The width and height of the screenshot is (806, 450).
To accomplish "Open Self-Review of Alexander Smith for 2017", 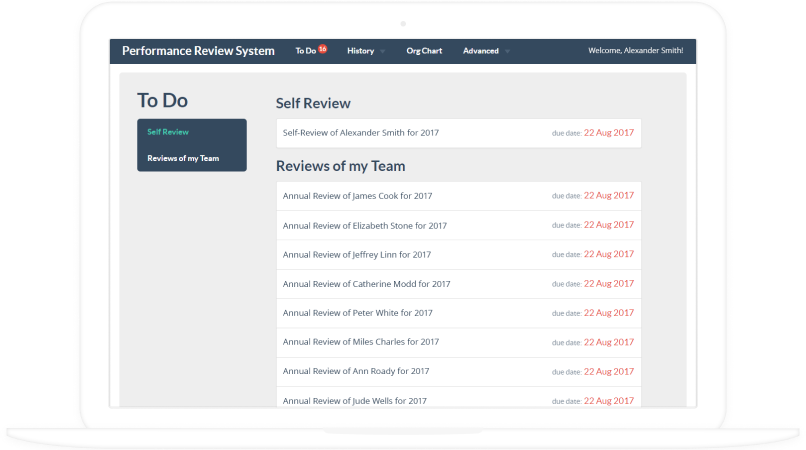I will (361, 133).
